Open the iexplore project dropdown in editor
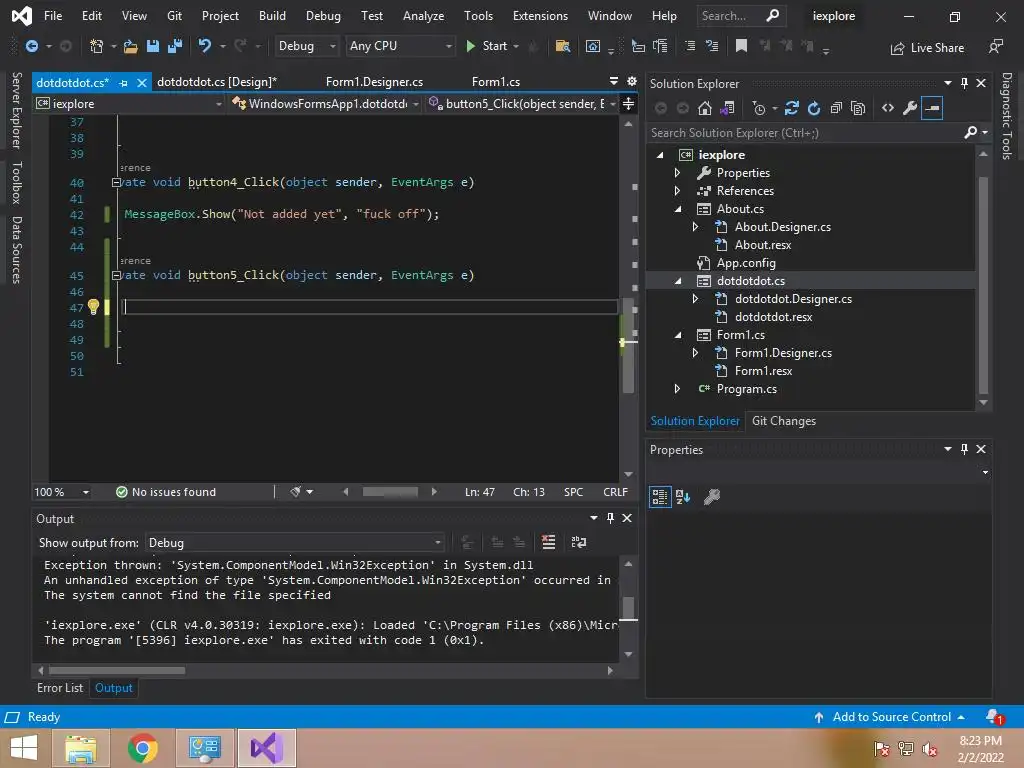 pyautogui.click(x=129, y=104)
